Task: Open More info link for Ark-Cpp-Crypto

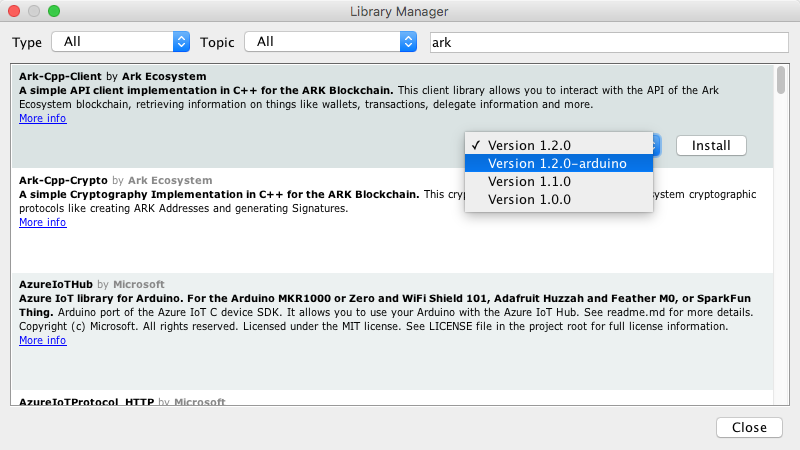Action: (x=42, y=222)
